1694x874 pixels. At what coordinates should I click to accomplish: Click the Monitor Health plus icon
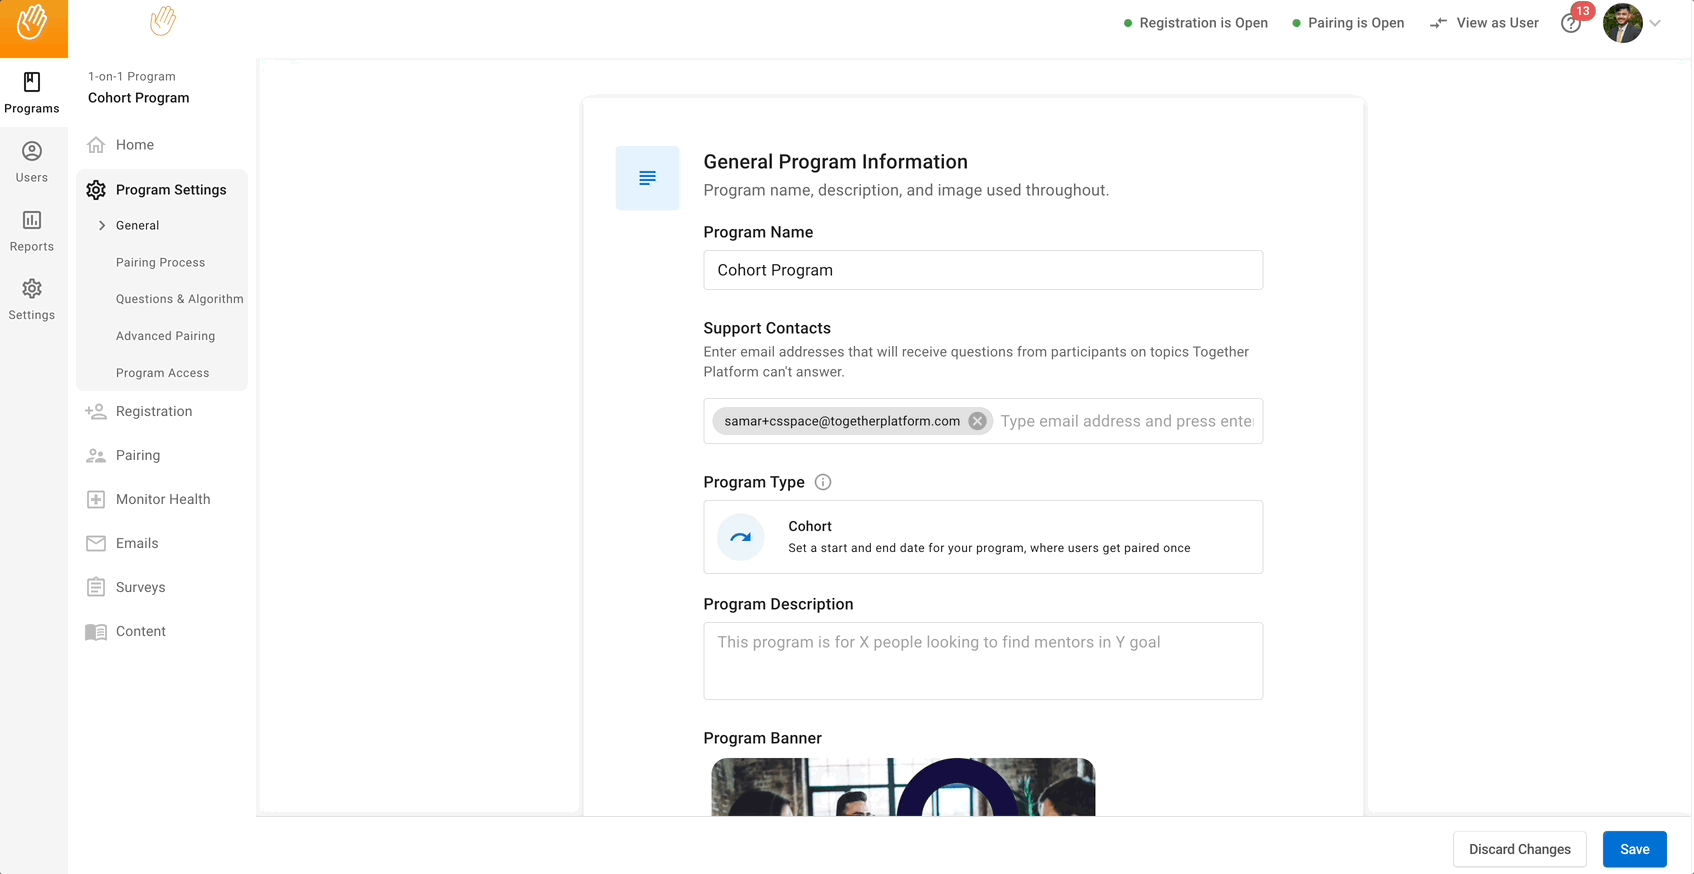point(96,499)
